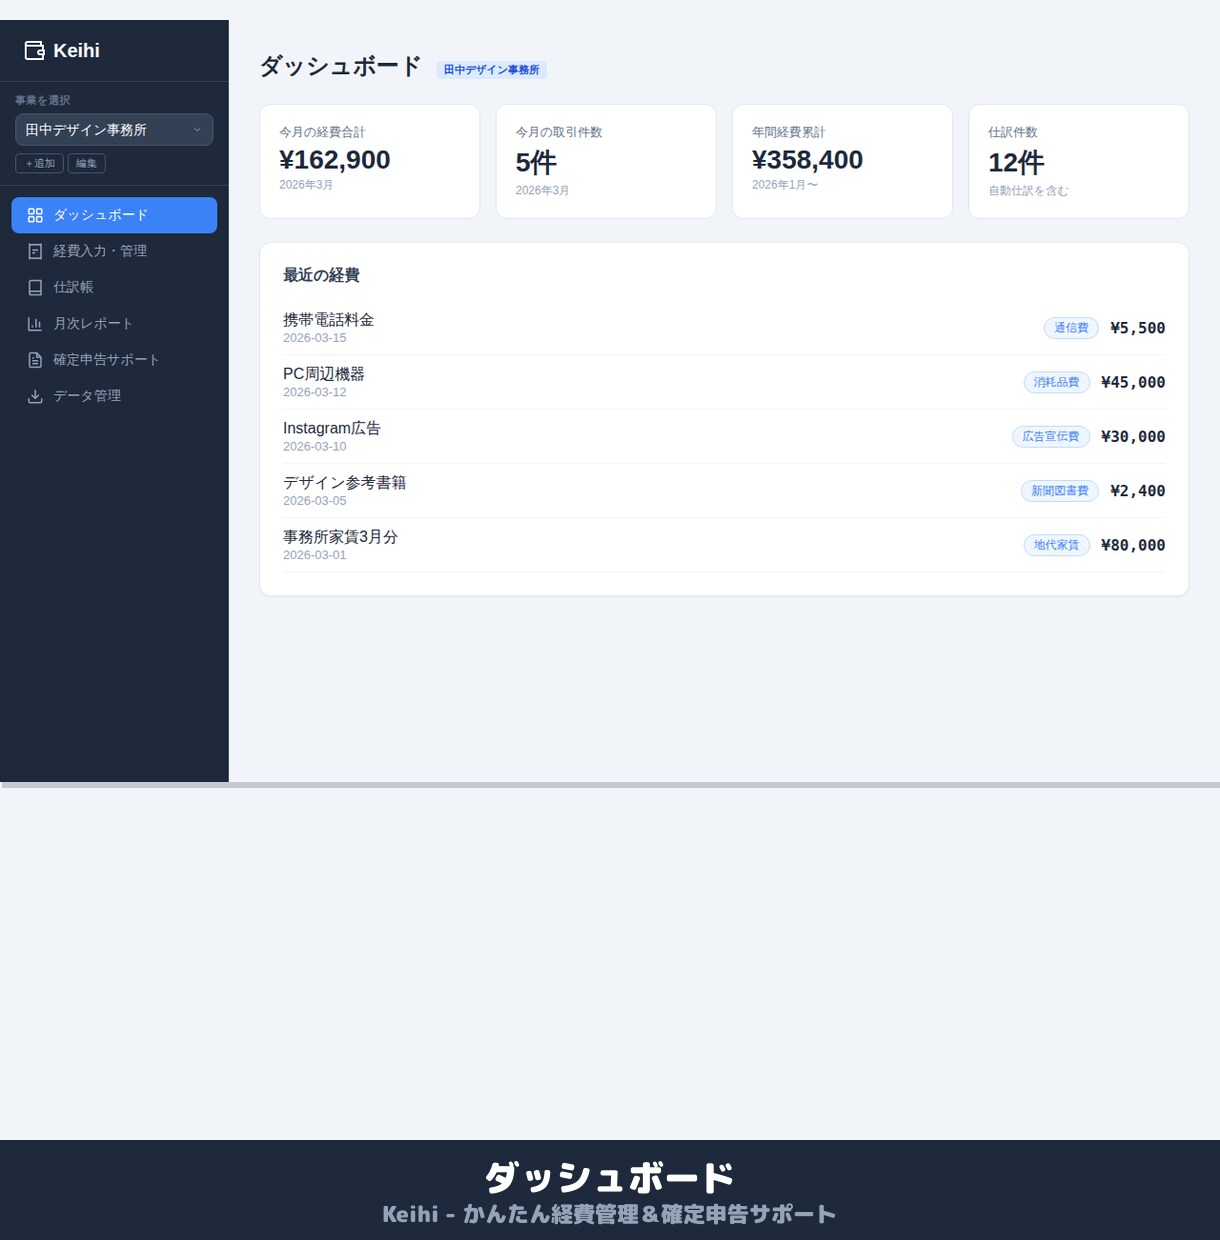Click the +追加 button
The image size is (1220, 1240).
[40, 163]
